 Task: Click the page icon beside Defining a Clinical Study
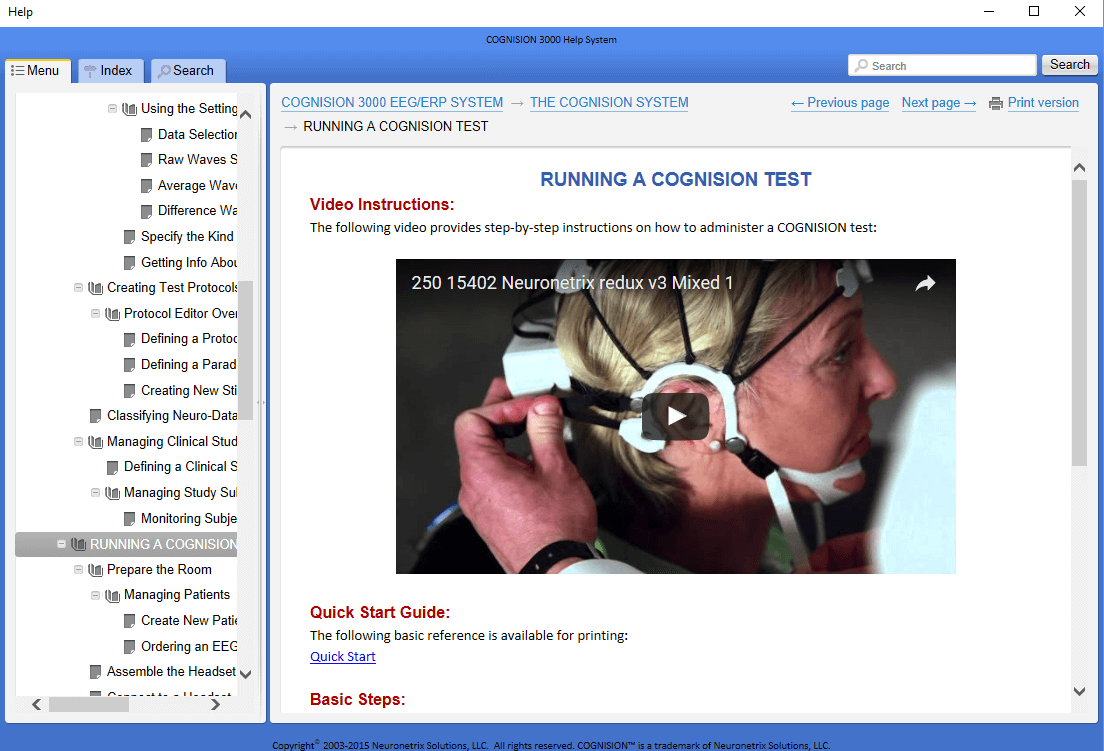click(113, 467)
